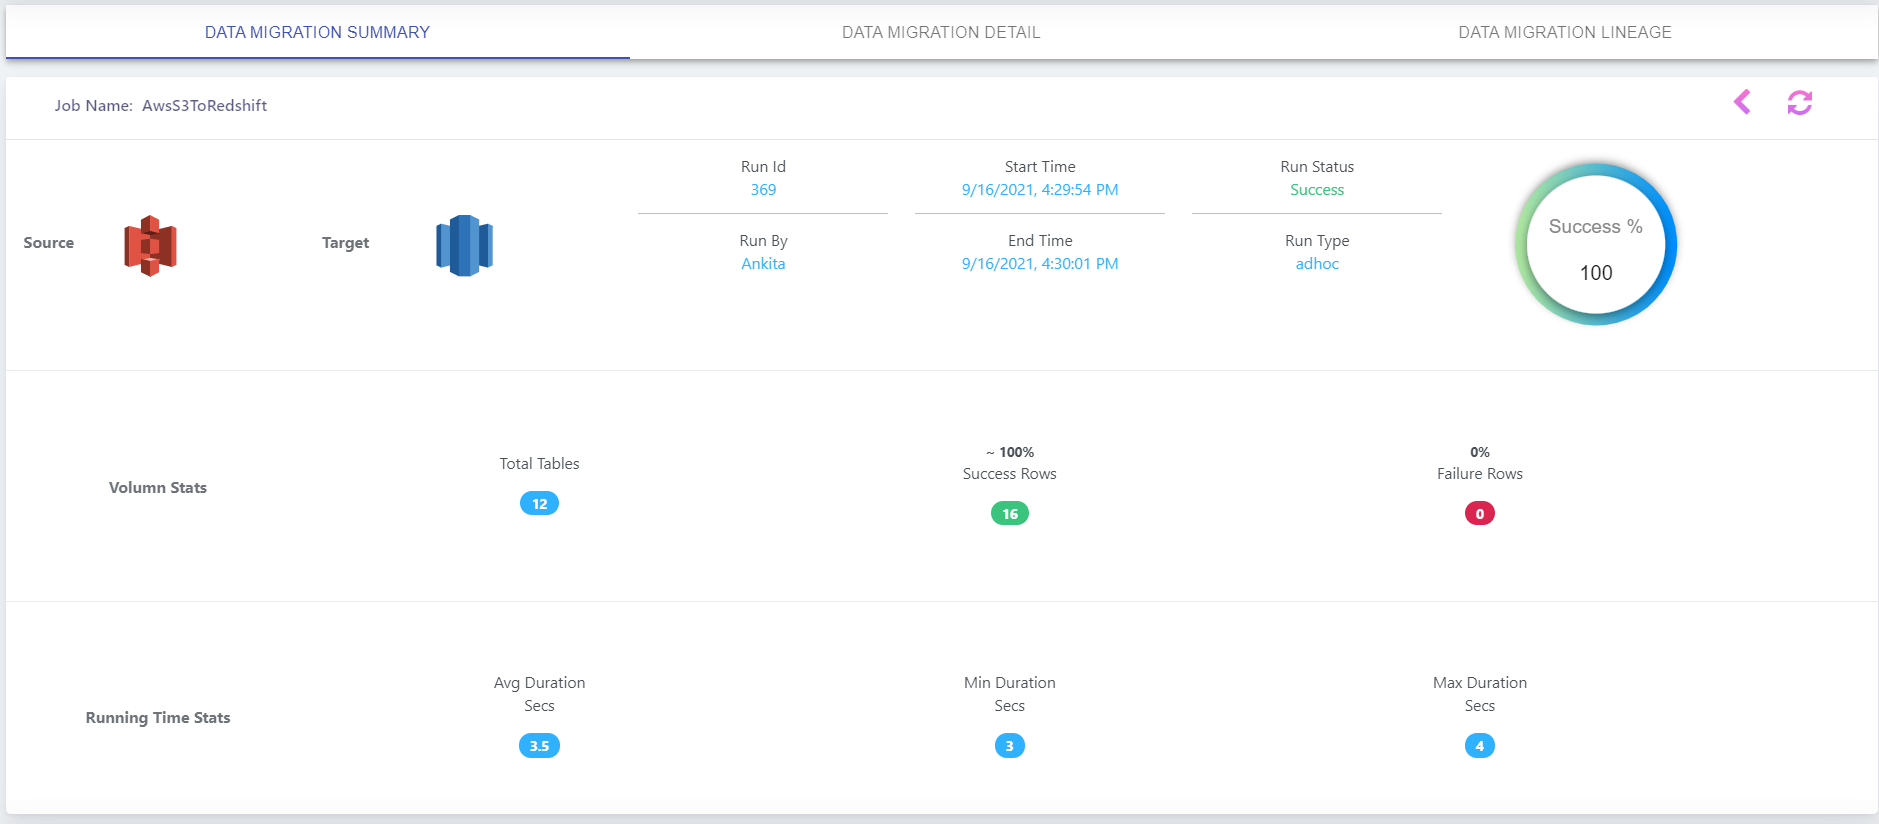Screen dimensions: 1879x824
Task: Open the Data Migration Detail tab
Action: tap(941, 32)
